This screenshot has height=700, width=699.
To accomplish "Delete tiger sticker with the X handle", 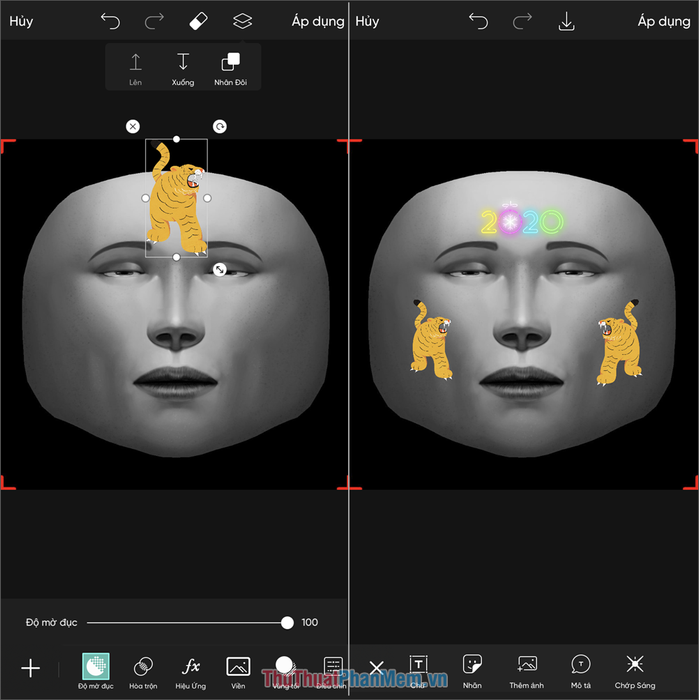I will pyautogui.click(x=133, y=127).
